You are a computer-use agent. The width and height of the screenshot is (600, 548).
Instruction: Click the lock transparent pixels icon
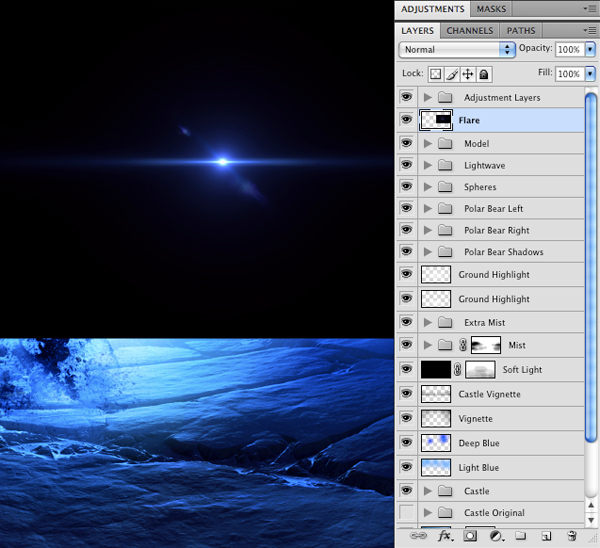(x=435, y=74)
